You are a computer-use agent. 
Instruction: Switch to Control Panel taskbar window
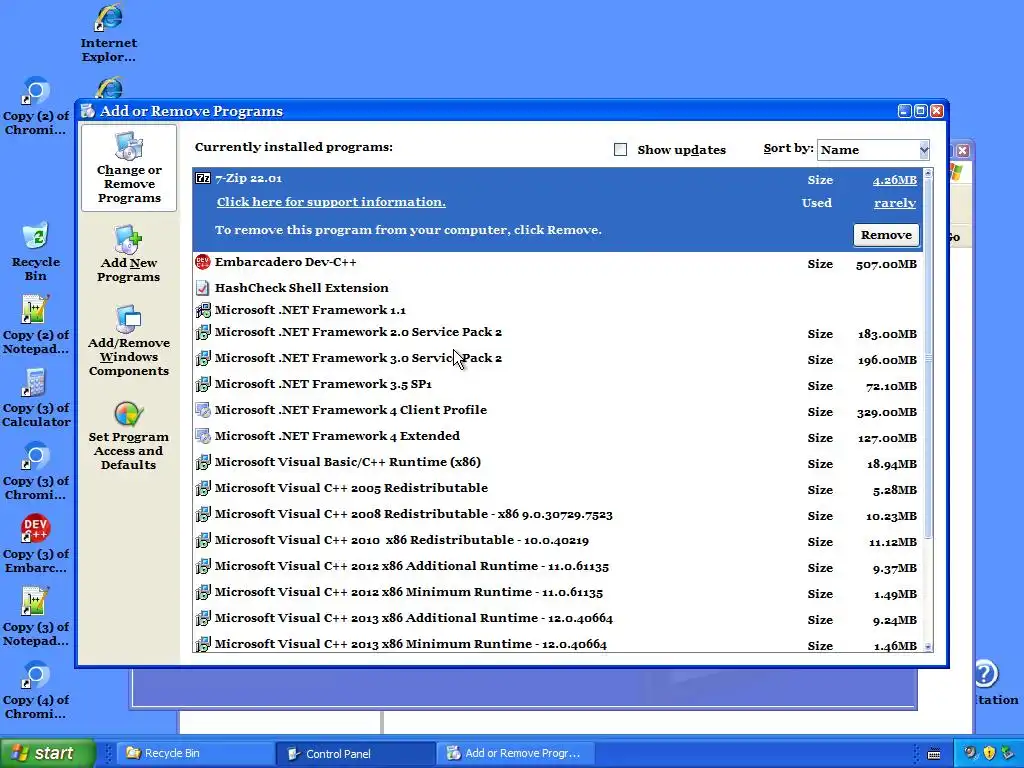click(x=356, y=753)
